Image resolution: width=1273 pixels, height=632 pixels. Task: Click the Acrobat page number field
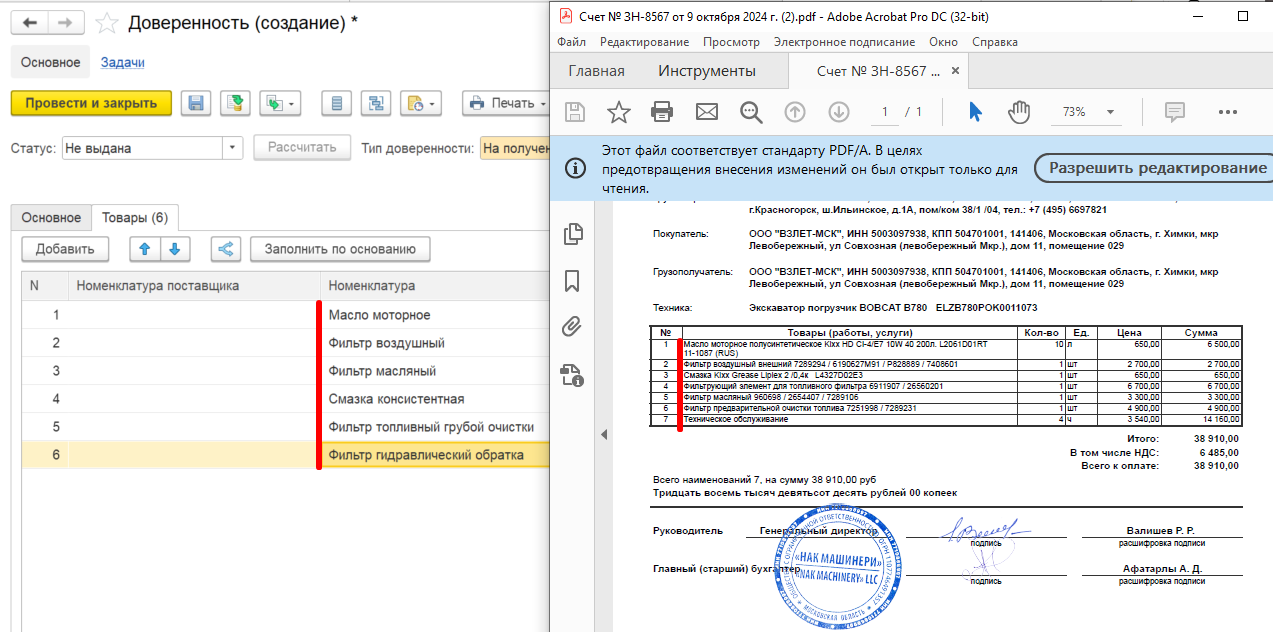pyautogui.click(x=885, y=112)
